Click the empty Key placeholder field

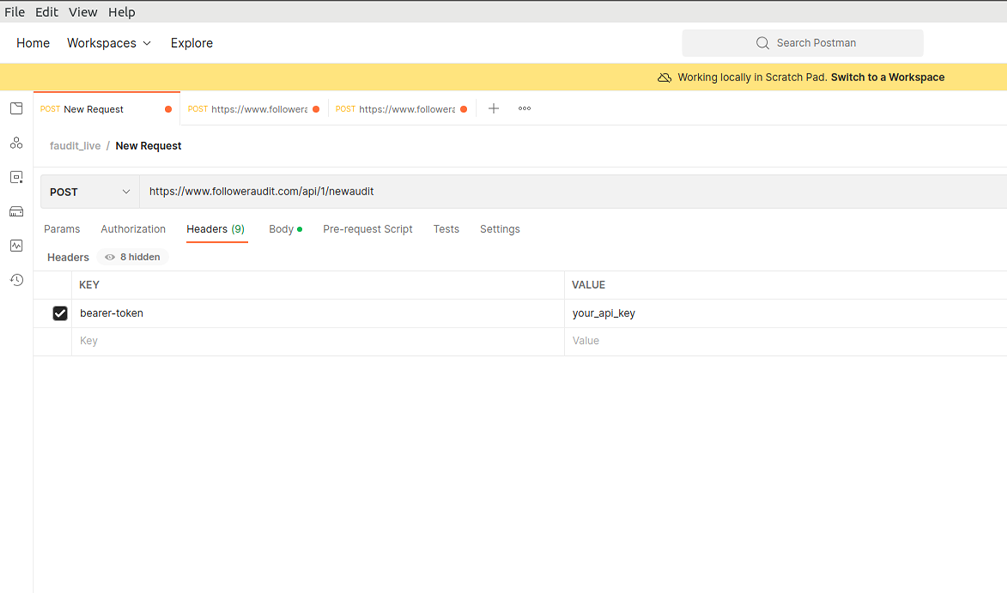pyautogui.click(x=318, y=341)
